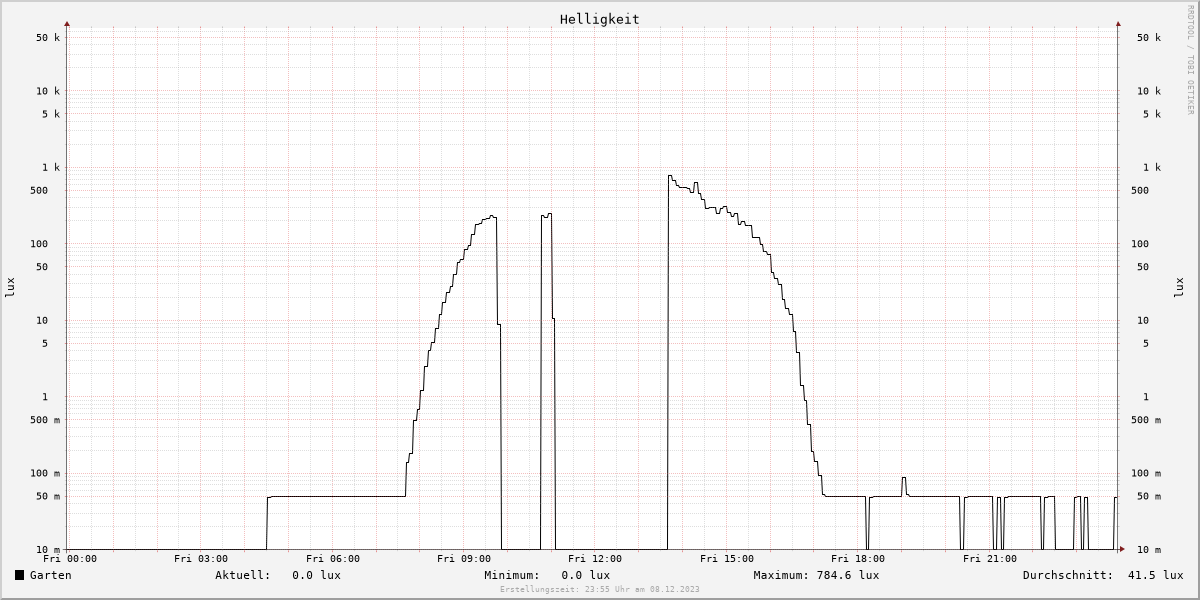Select the "500 m" label on the left axis
1200x600 pixels.
tap(46, 420)
